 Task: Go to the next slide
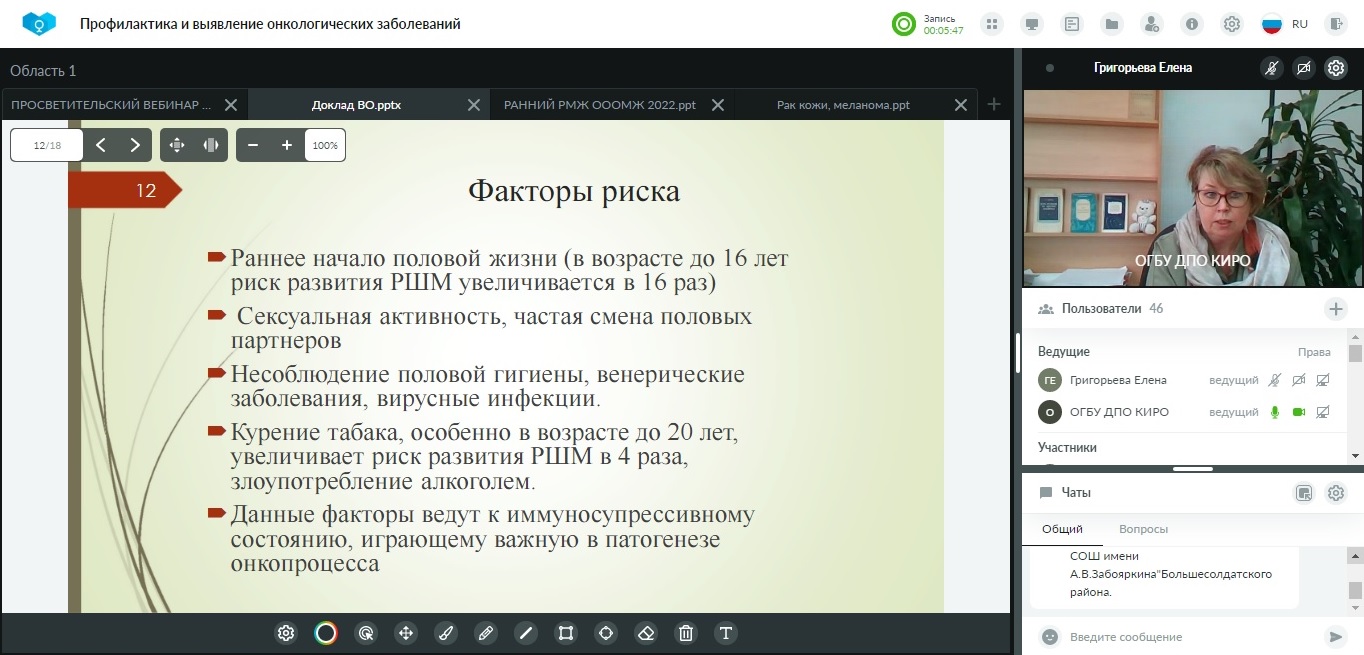(135, 145)
